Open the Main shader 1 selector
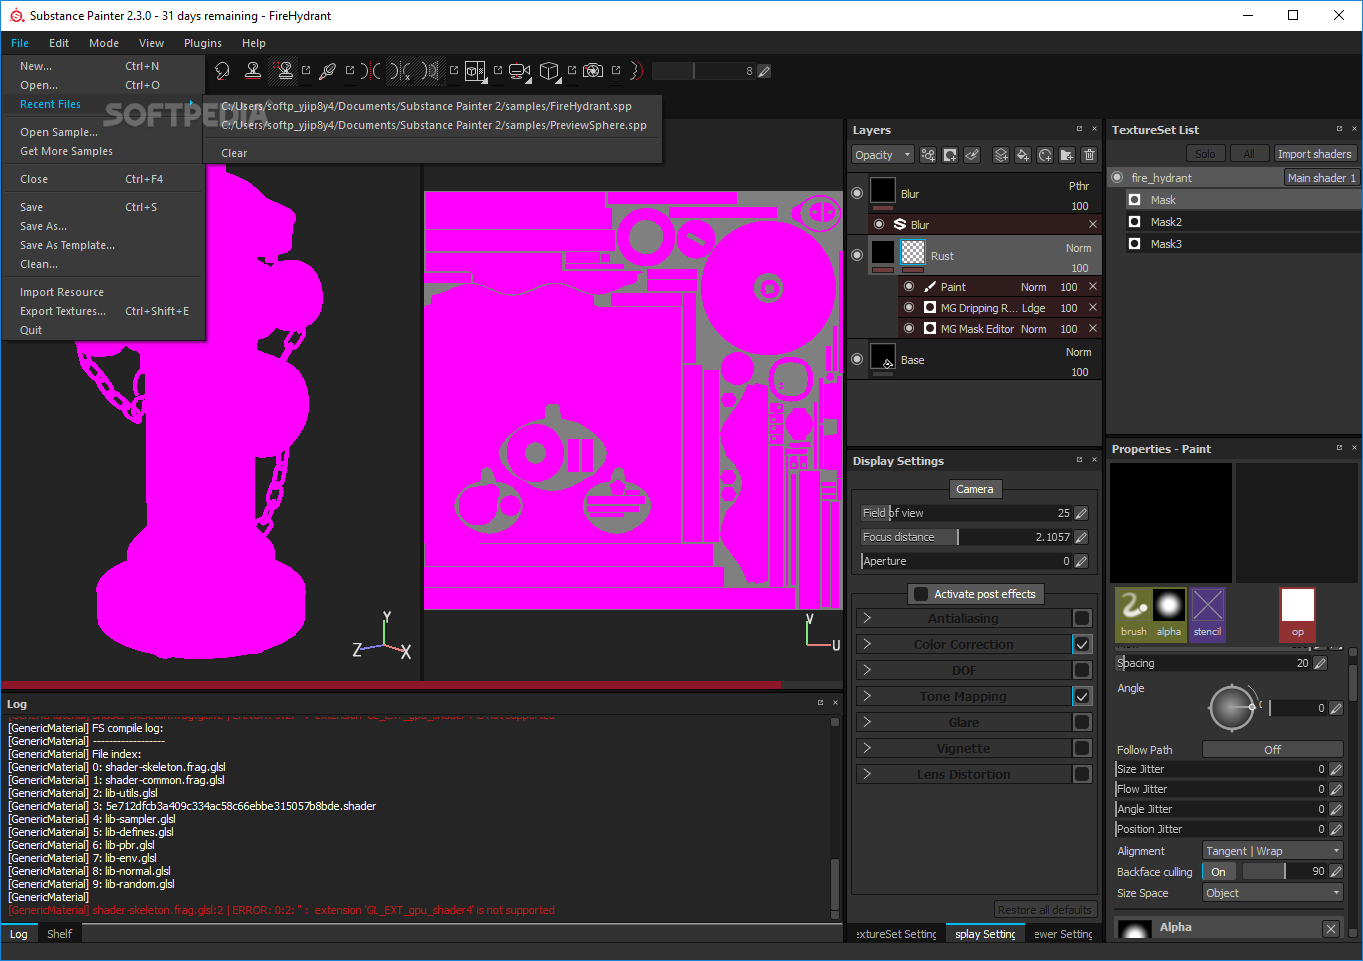The image size is (1363, 961). [x=1321, y=177]
